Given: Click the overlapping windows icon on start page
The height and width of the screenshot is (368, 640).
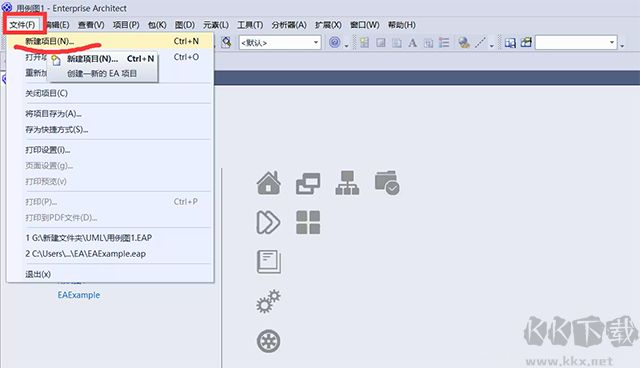Looking at the screenshot, I should [x=308, y=183].
